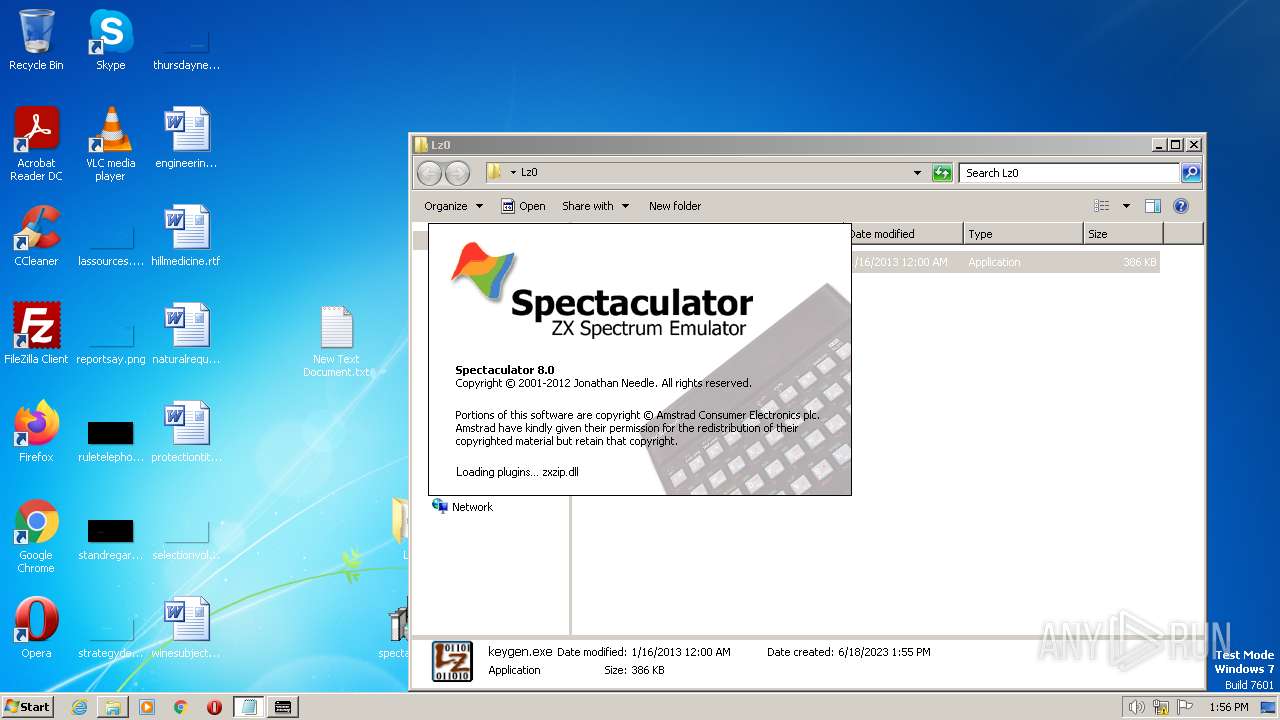
Task: Open the Windows Start menu
Action: click(x=28, y=707)
